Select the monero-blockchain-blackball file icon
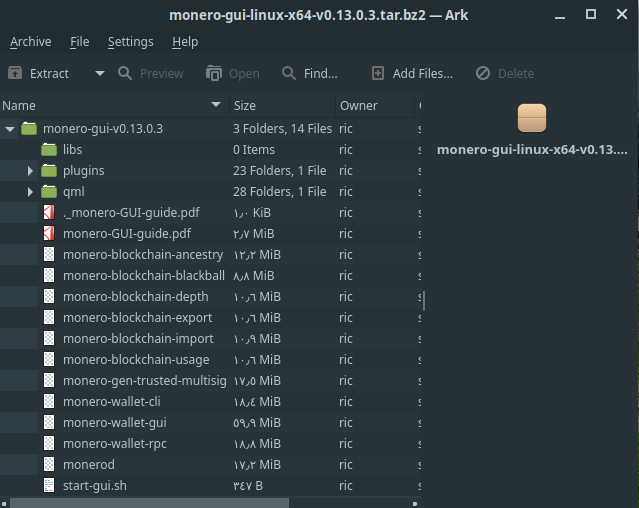The height and width of the screenshot is (508, 639). click(49, 275)
